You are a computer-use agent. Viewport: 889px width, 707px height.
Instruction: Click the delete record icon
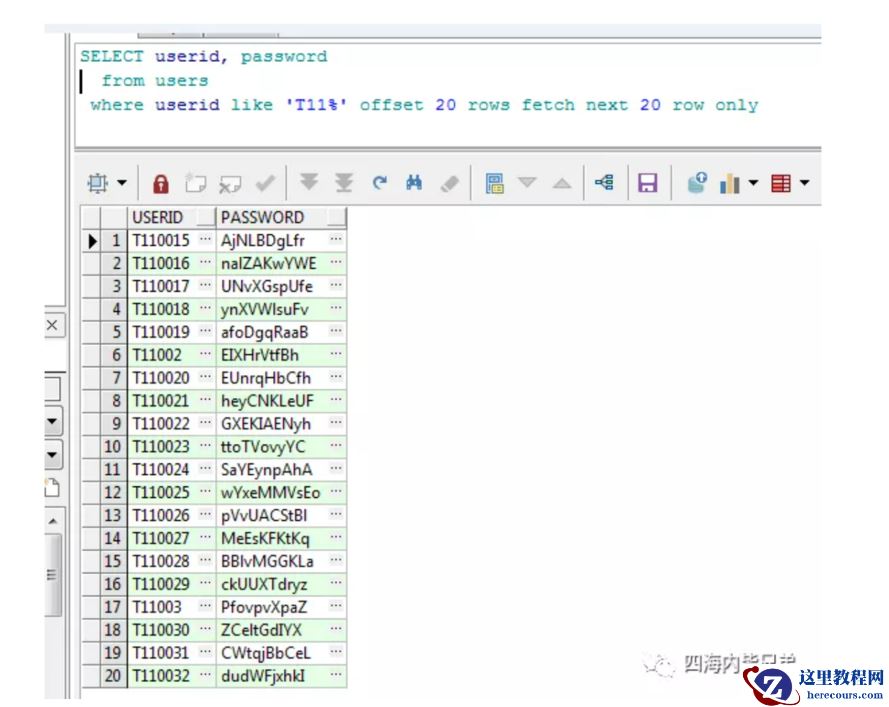[x=230, y=184]
